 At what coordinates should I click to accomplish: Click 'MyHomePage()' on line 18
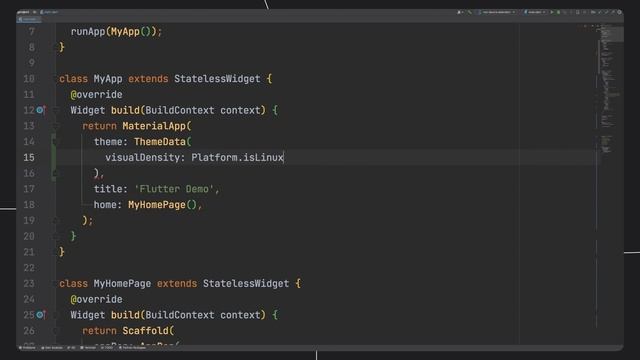162,205
